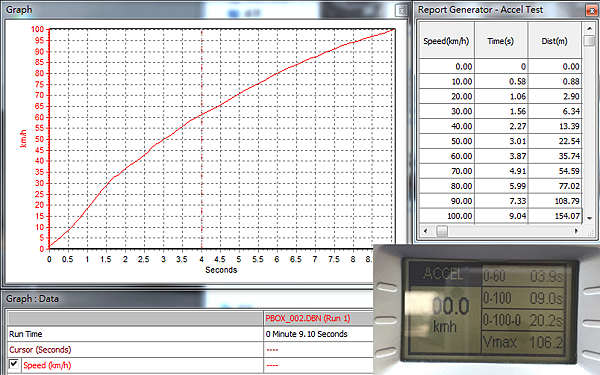Select the Time(s) column header

pos(501,40)
